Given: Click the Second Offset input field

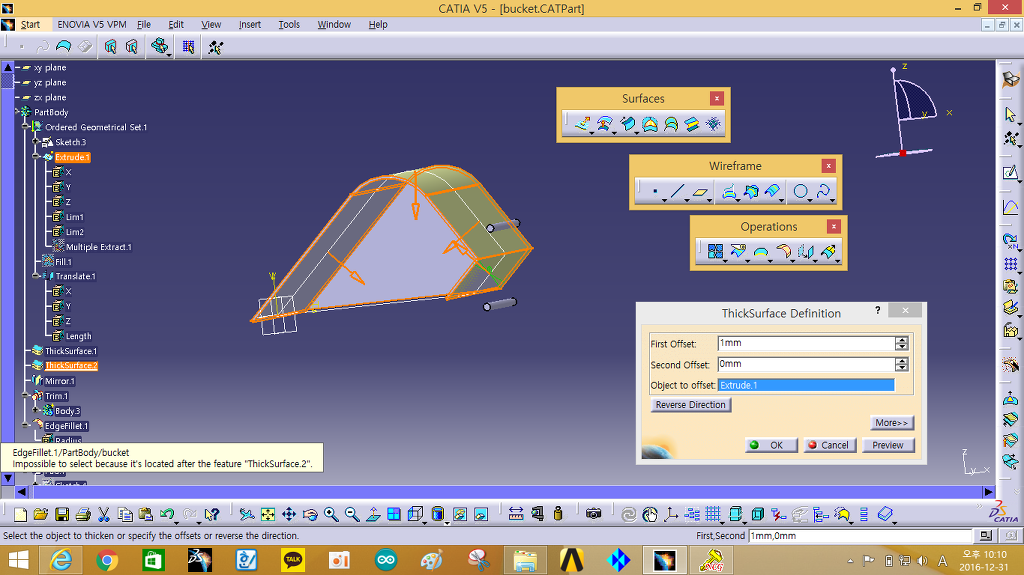Looking at the screenshot, I should click(x=805, y=365).
